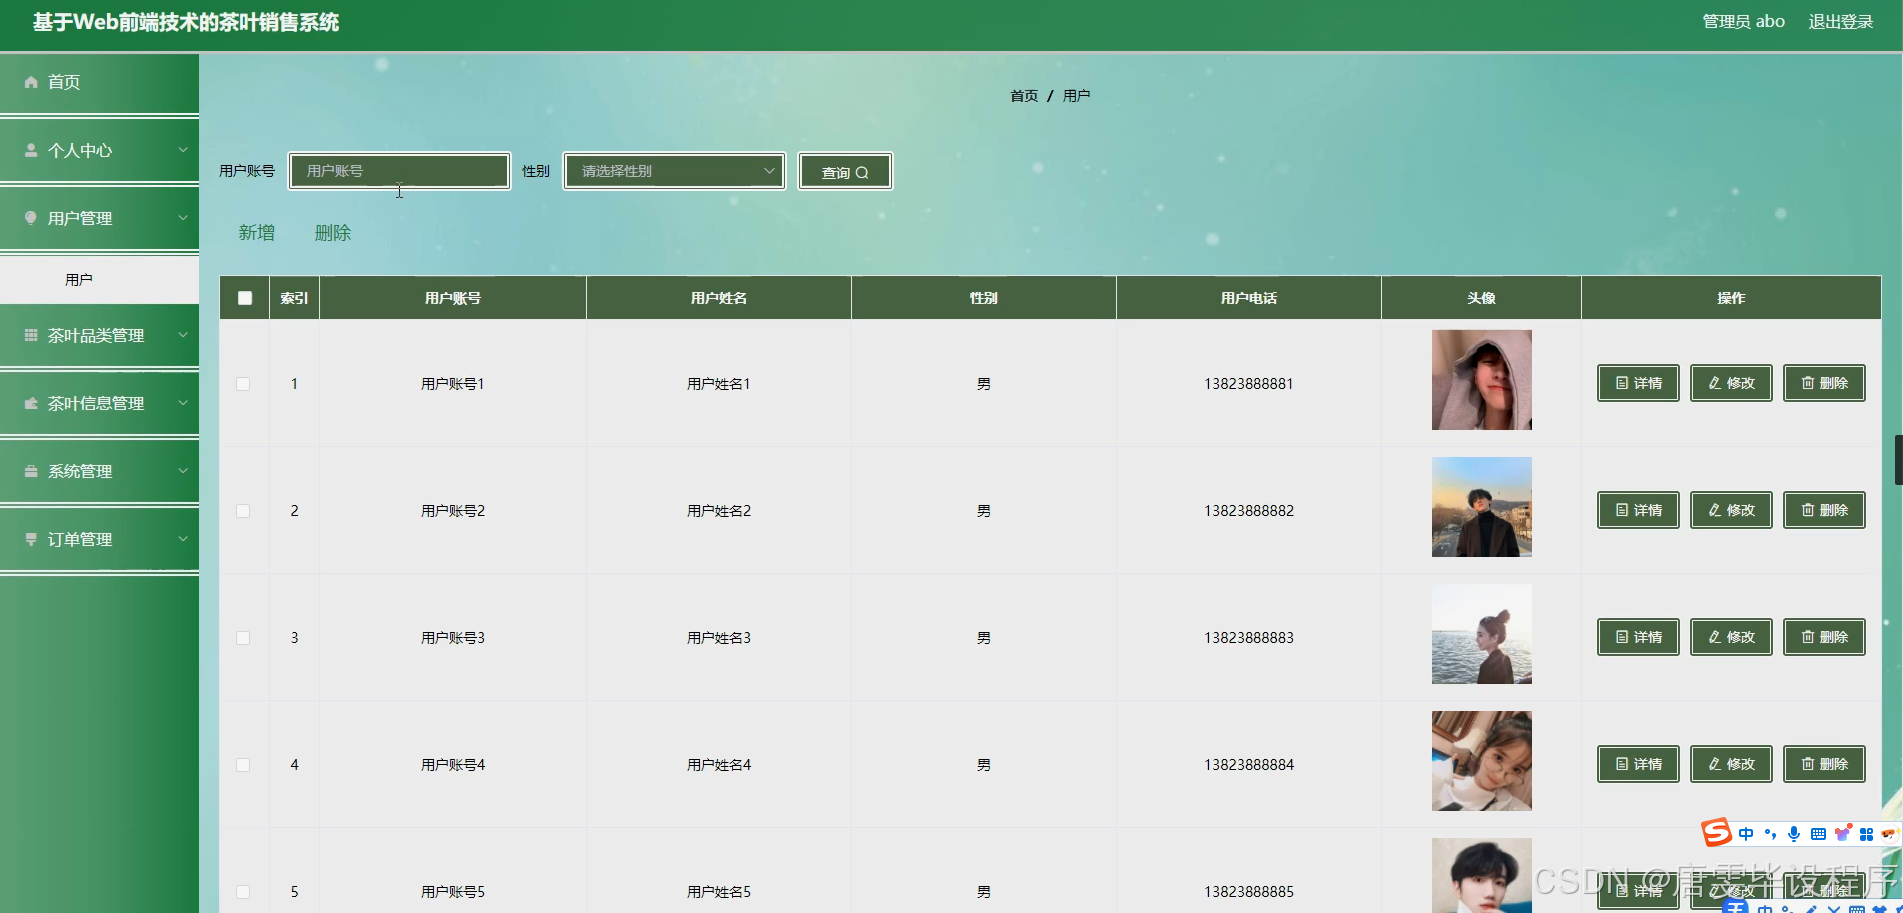Check the box for row 用户账号4
This screenshot has height=913, width=1903.
[243, 765]
